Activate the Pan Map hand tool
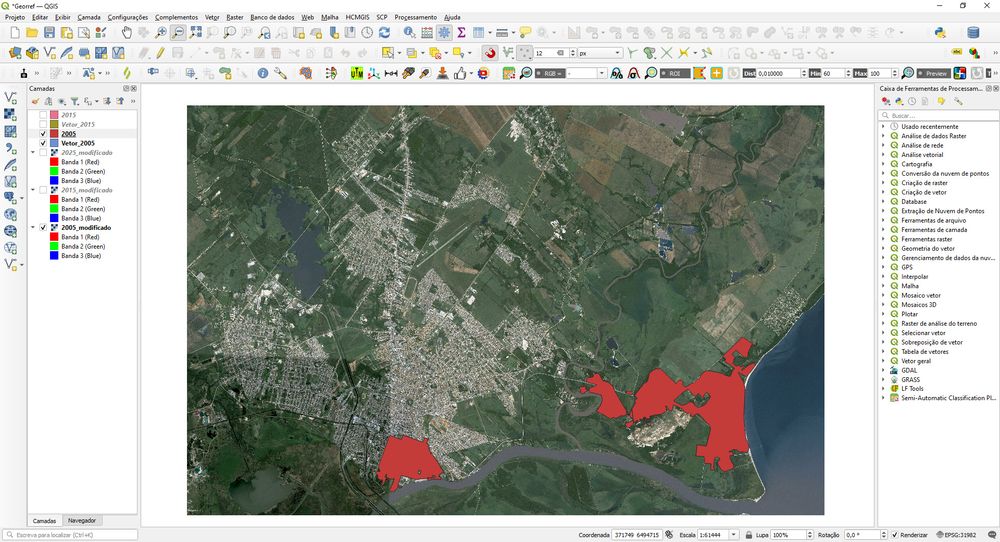The width and height of the screenshot is (1000, 542). (126, 33)
